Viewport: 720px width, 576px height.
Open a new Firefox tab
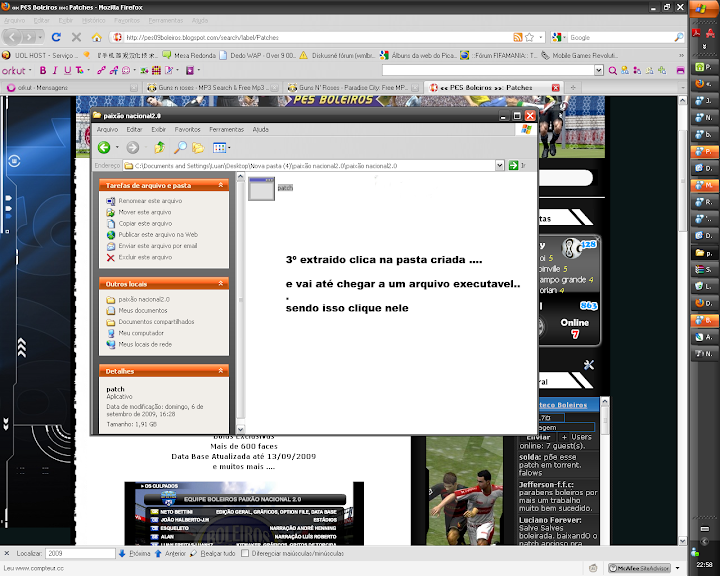coord(573,87)
